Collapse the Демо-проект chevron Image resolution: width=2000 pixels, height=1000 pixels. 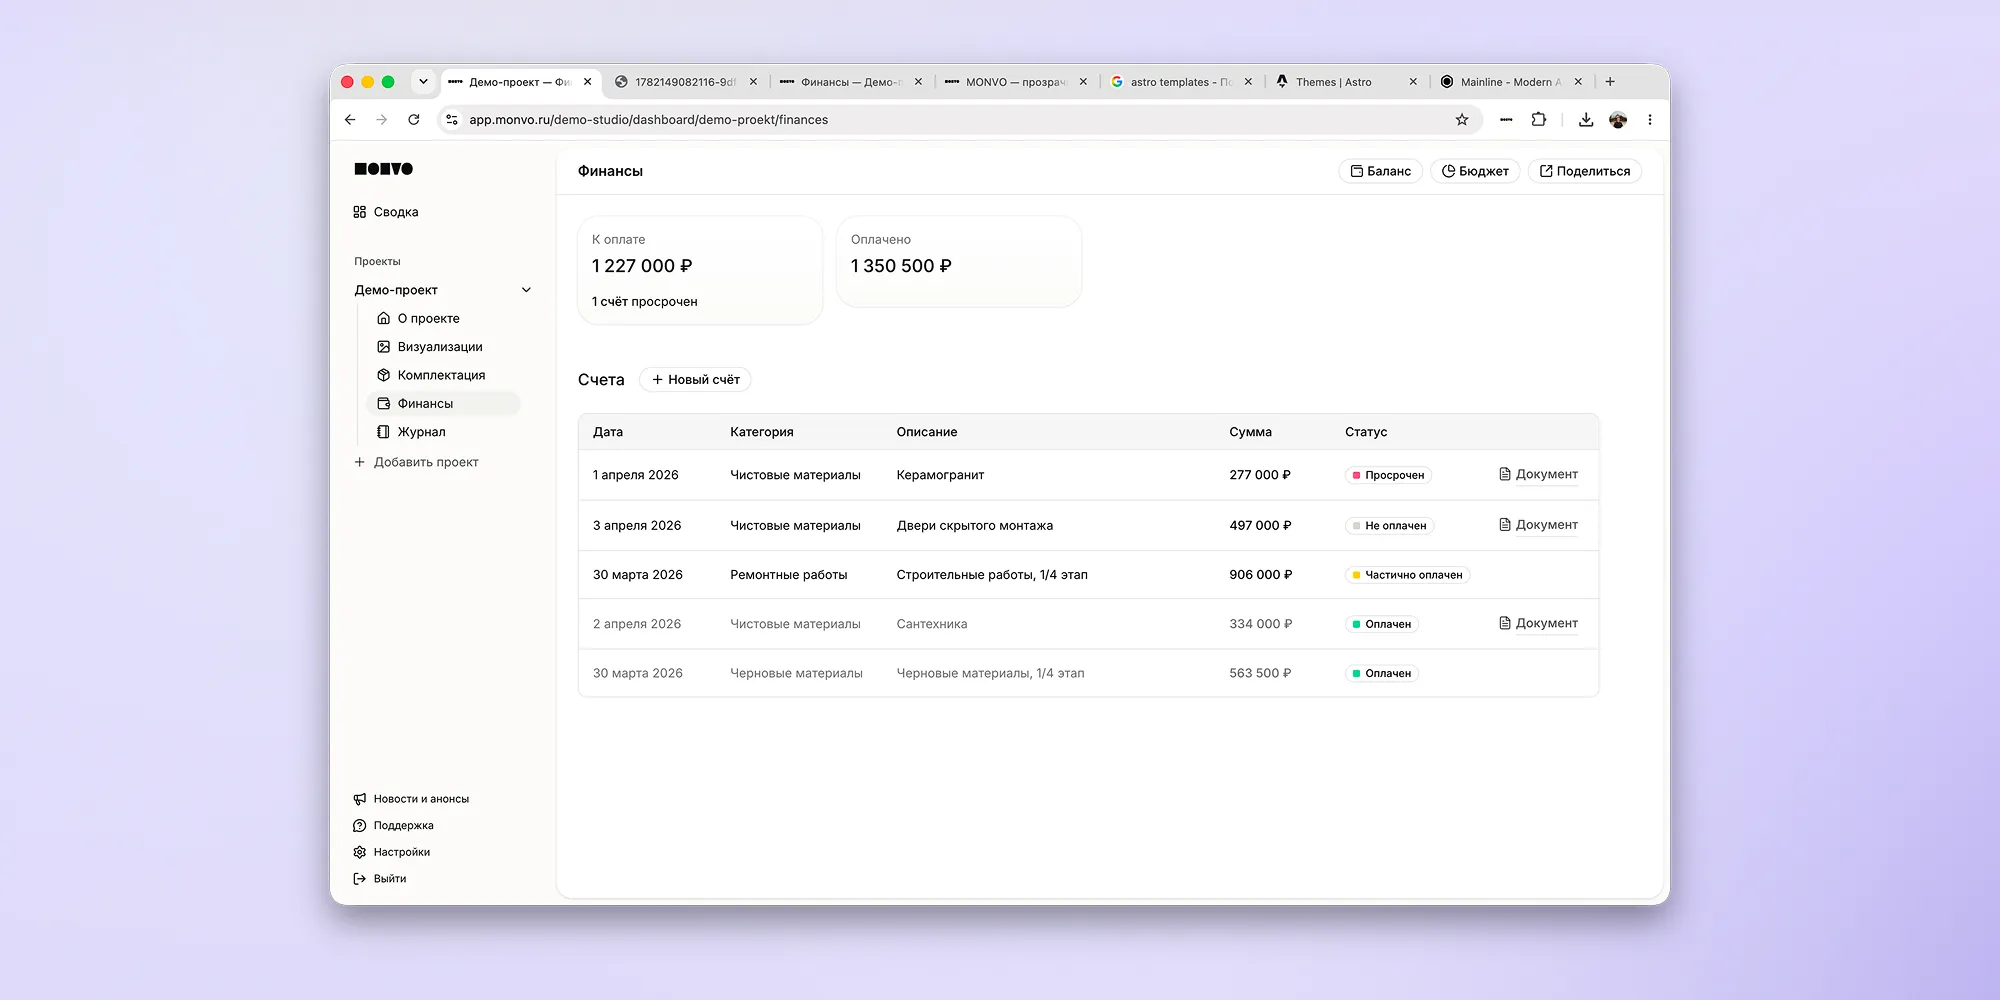click(x=527, y=290)
